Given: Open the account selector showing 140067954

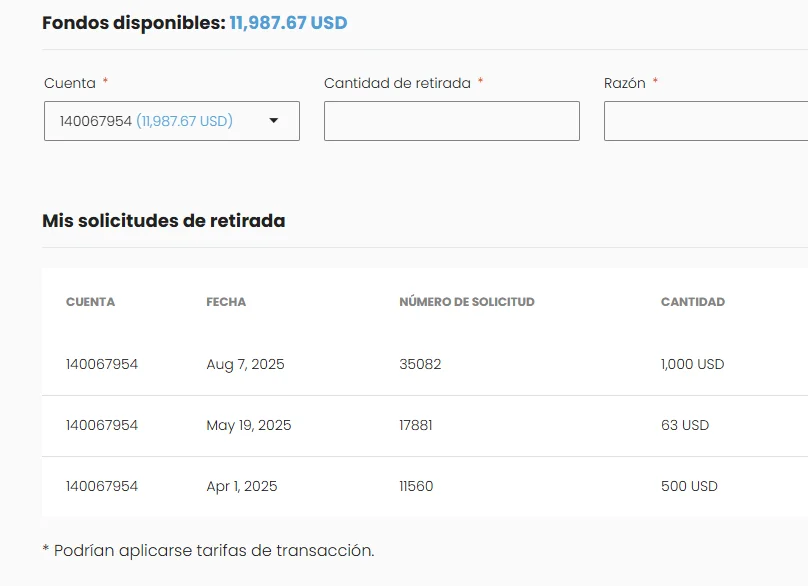Looking at the screenshot, I should [x=160, y=121].
